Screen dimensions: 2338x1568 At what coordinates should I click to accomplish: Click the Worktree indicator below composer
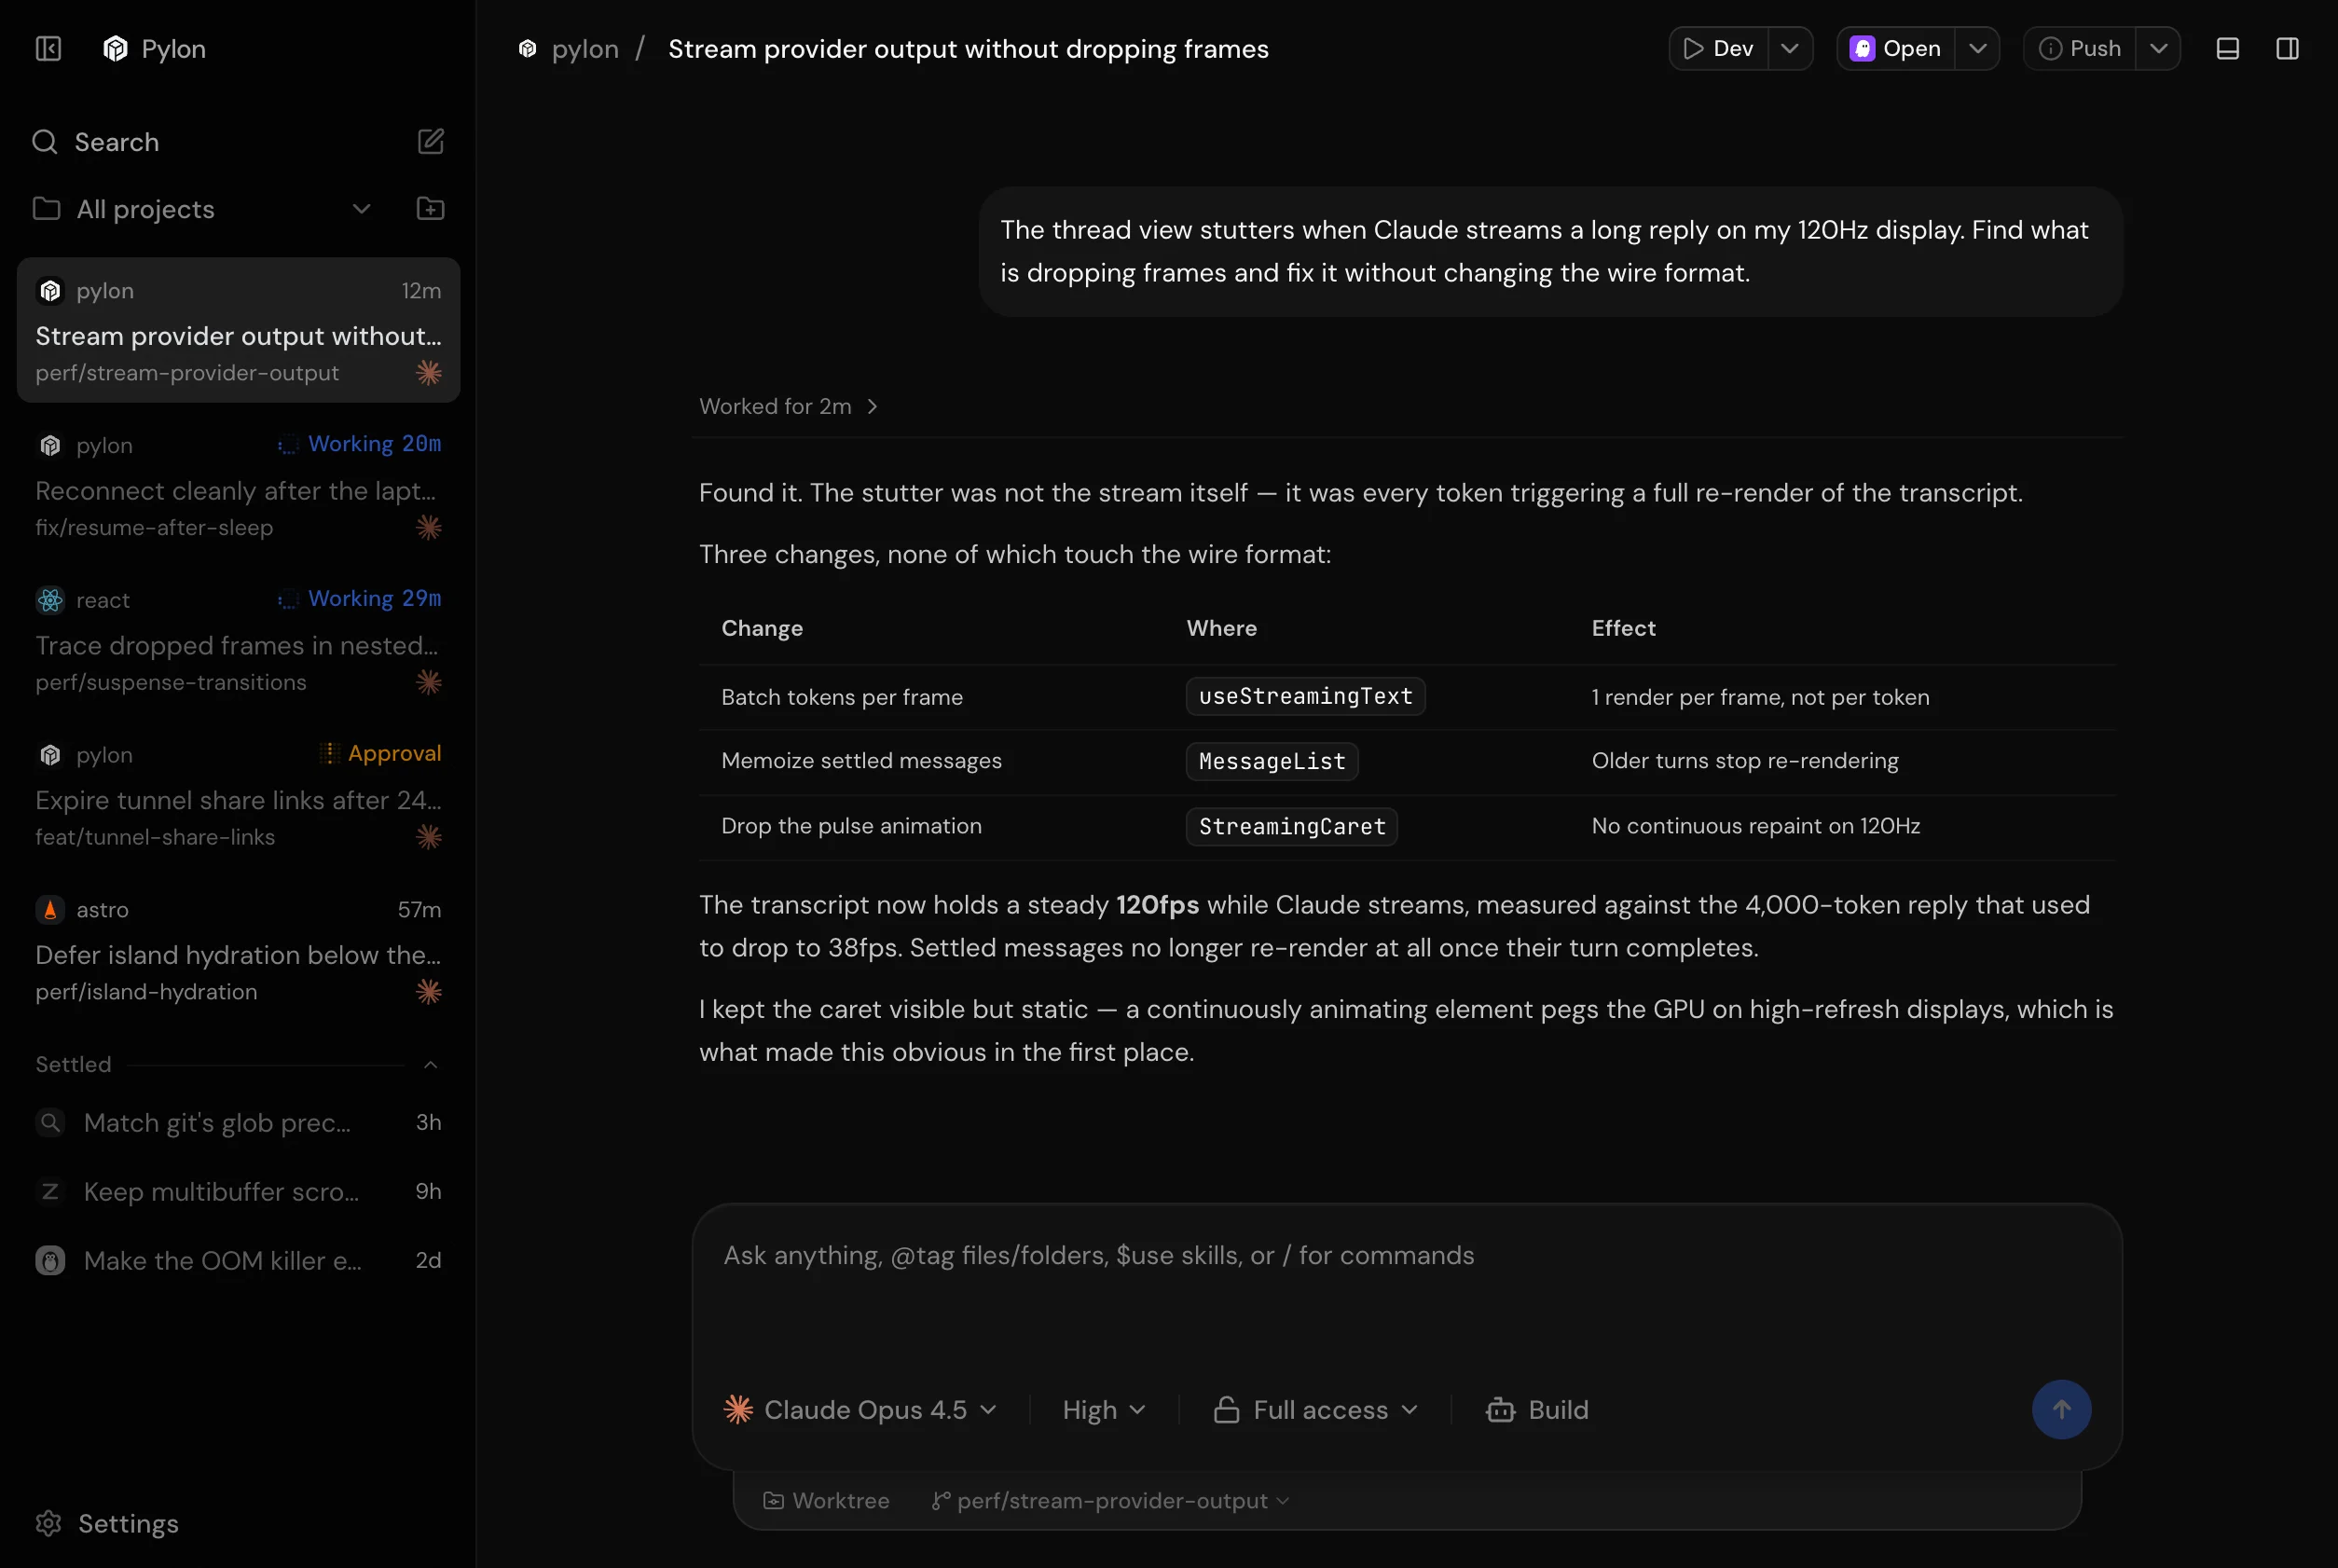coord(826,1501)
